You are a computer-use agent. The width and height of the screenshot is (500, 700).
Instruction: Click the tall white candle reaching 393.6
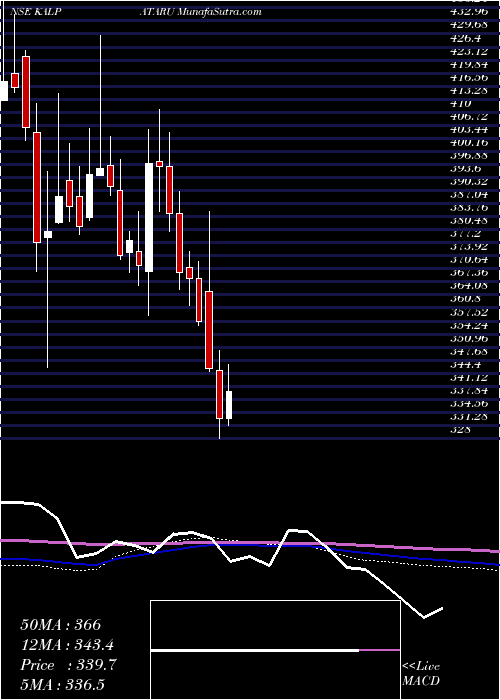[149, 217]
